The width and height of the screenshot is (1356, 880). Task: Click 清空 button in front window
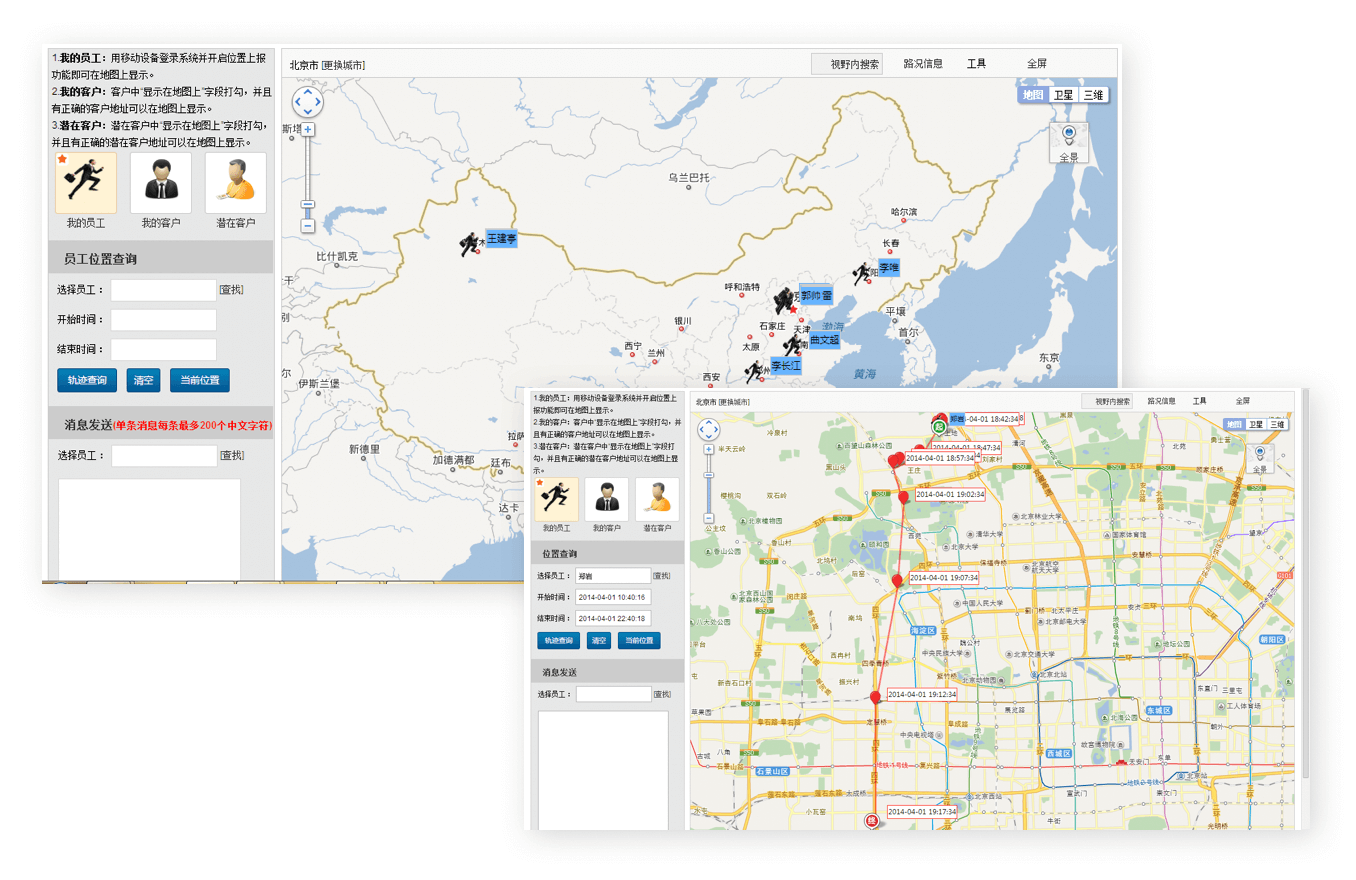tap(598, 640)
